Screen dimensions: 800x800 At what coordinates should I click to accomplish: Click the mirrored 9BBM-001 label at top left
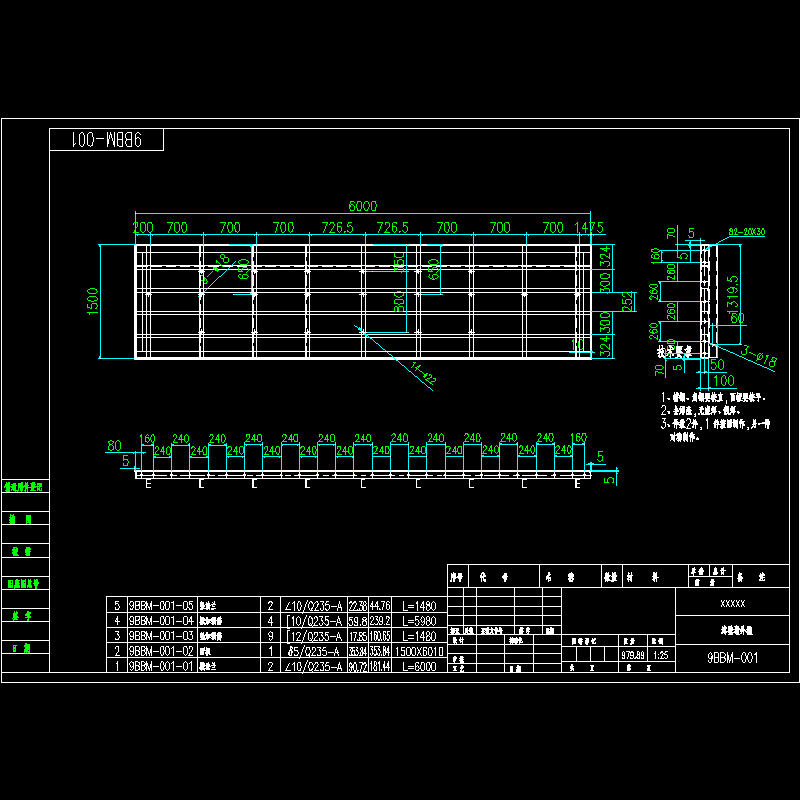(106, 140)
